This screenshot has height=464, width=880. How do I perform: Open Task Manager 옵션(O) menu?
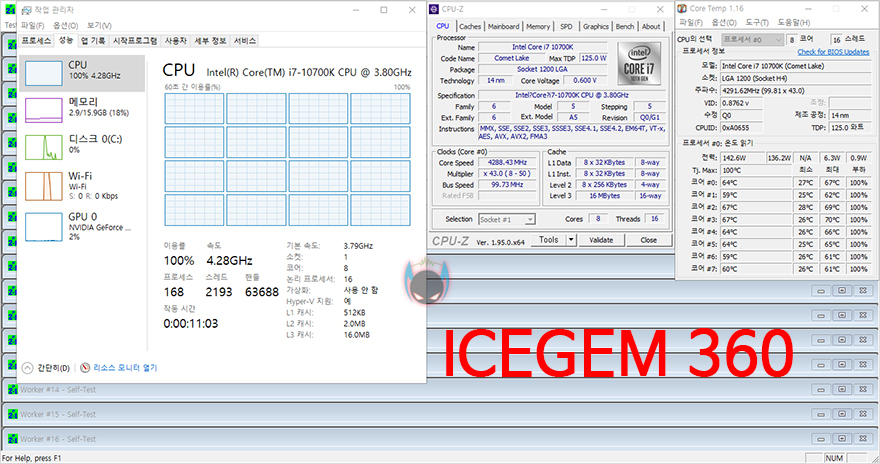point(65,25)
